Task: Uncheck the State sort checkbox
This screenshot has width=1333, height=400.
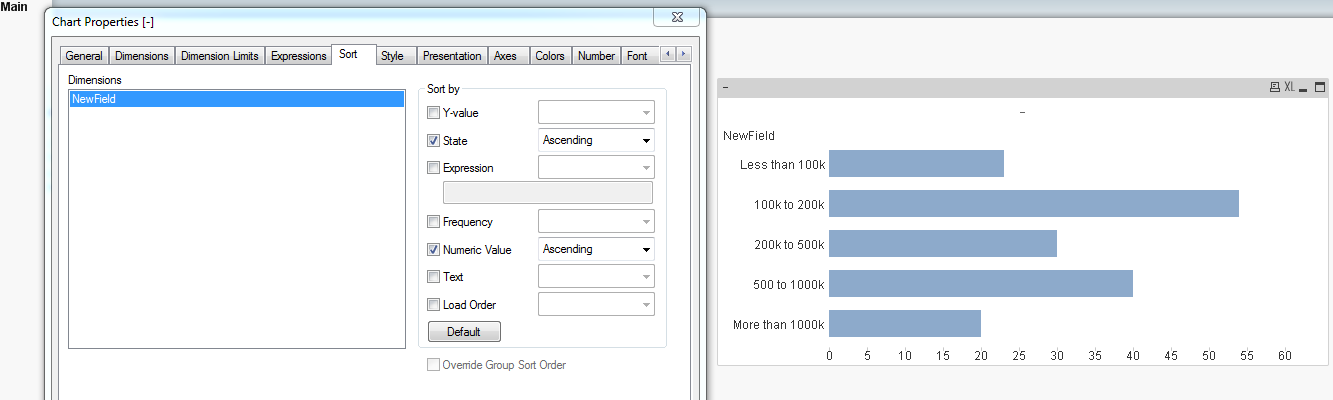Action: [433, 141]
